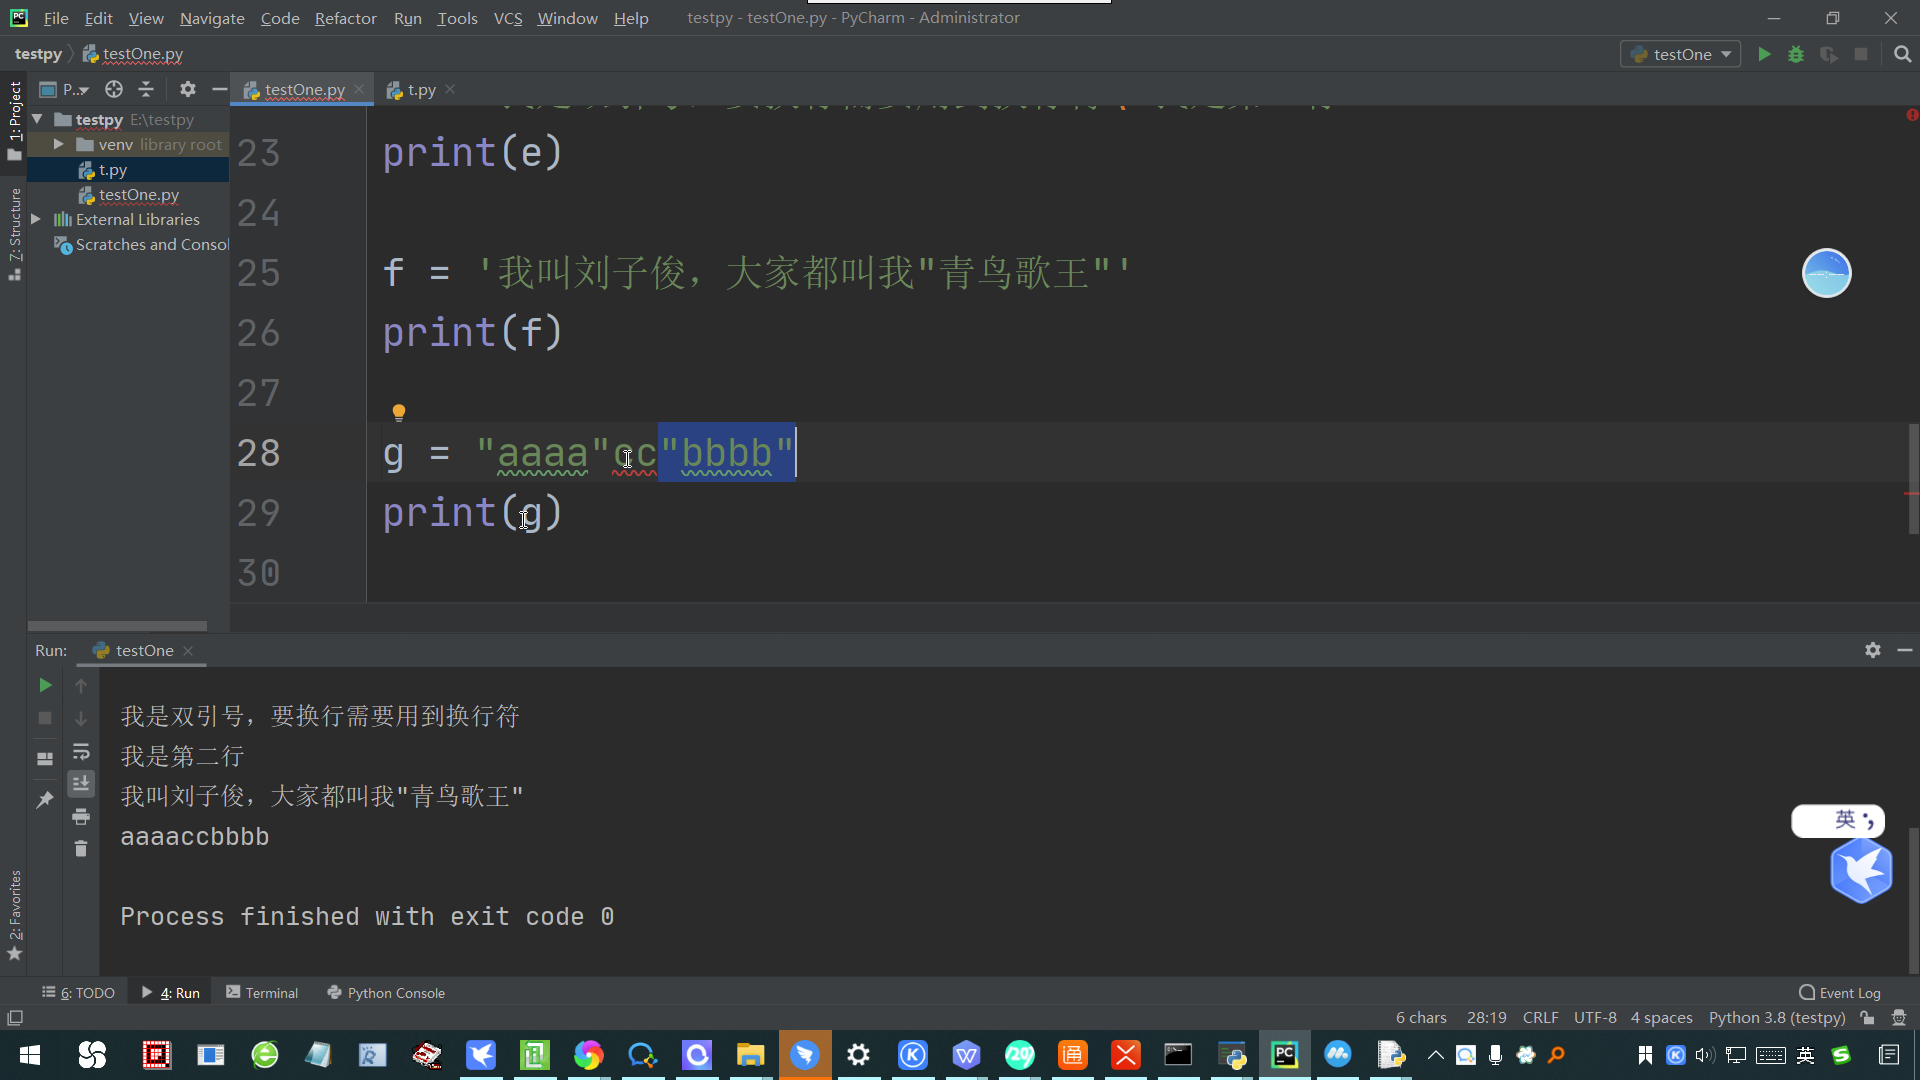Image resolution: width=1920 pixels, height=1080 pixels.
Task: Rerun testOne from Run panel
Action: click(45, 685)
